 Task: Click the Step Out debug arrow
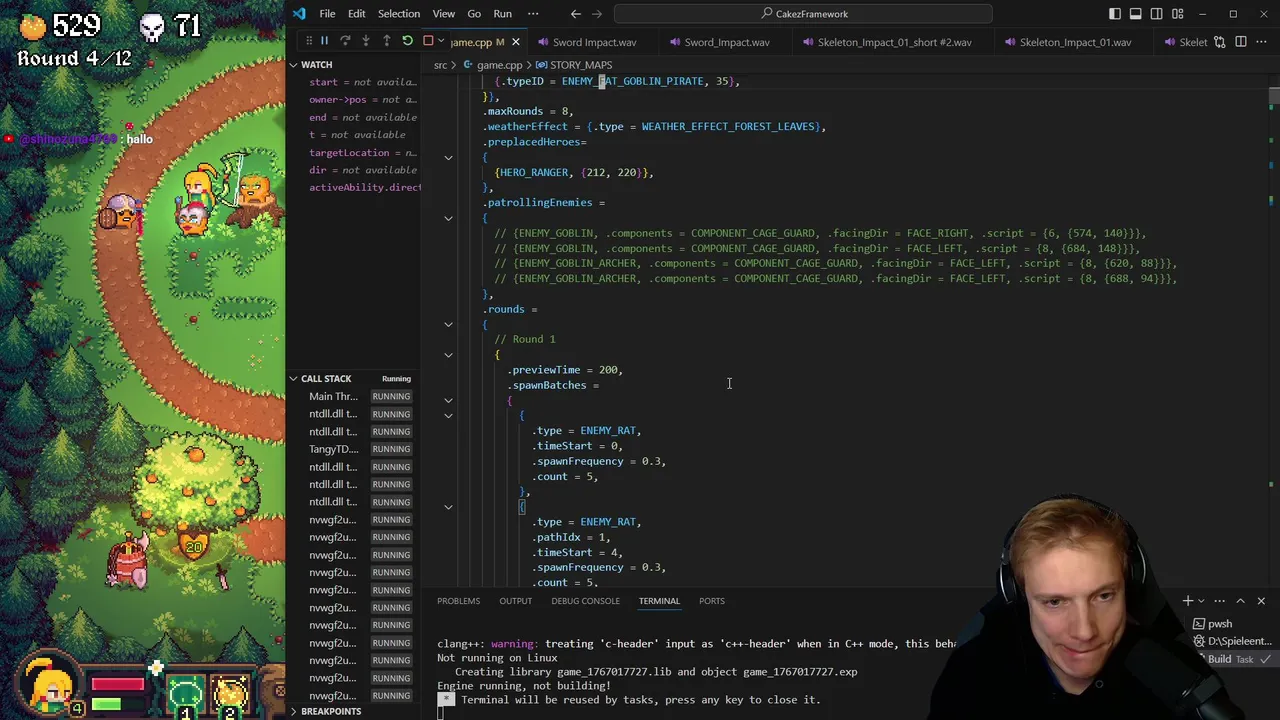coord(386,41)
